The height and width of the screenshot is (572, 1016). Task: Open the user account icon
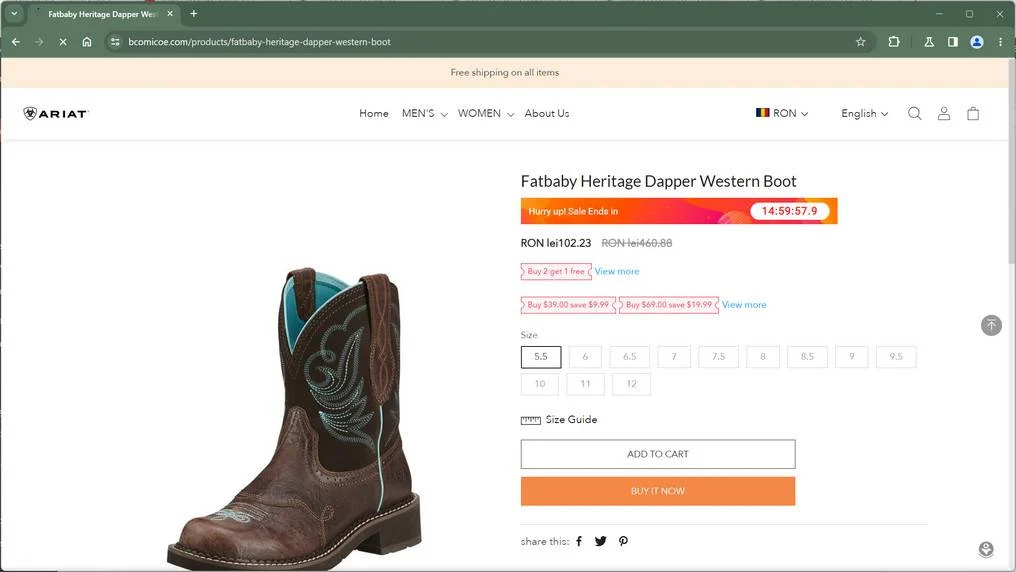[x=944, y=113]
